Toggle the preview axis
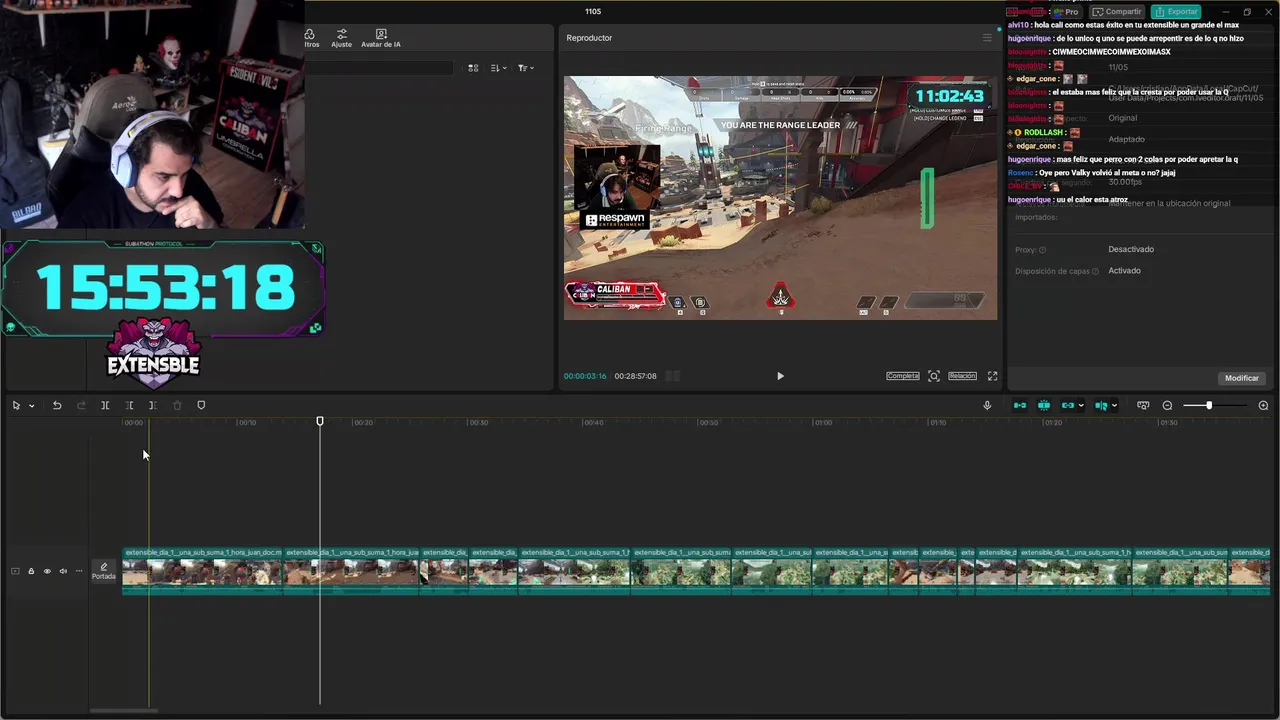Viewport: 1280px width, 720px height. point(1101,405)
